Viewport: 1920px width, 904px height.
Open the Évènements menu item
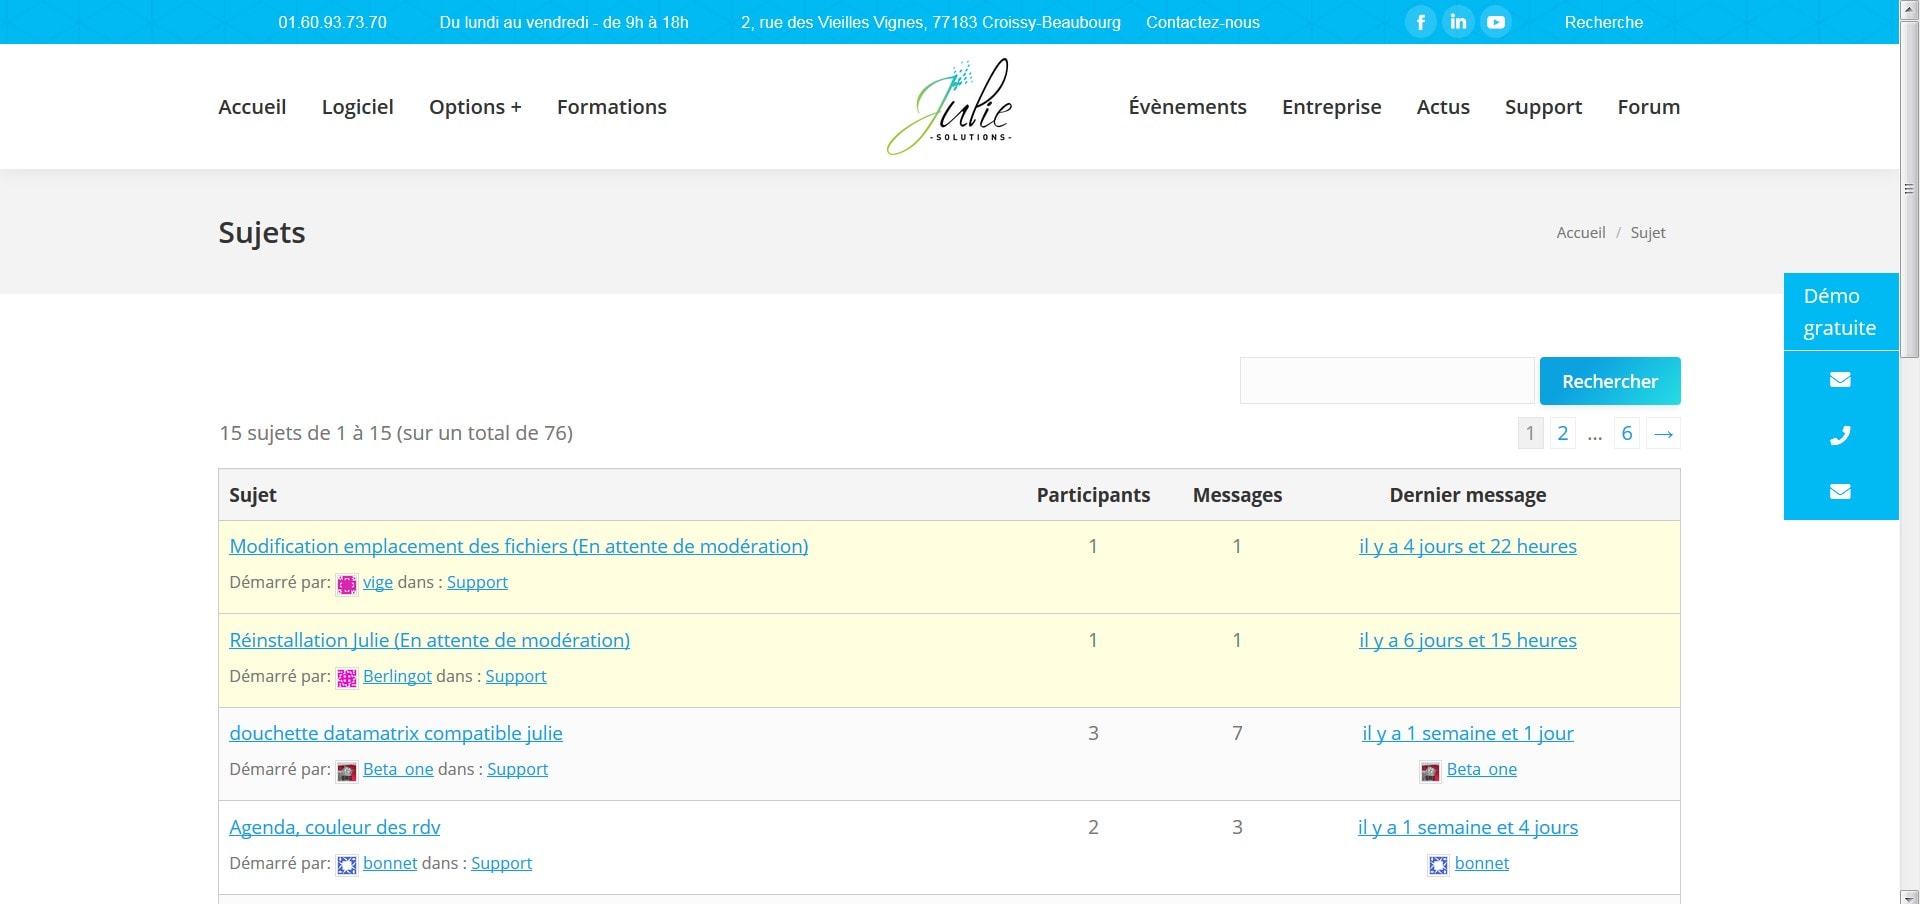tap(1188, 107)
